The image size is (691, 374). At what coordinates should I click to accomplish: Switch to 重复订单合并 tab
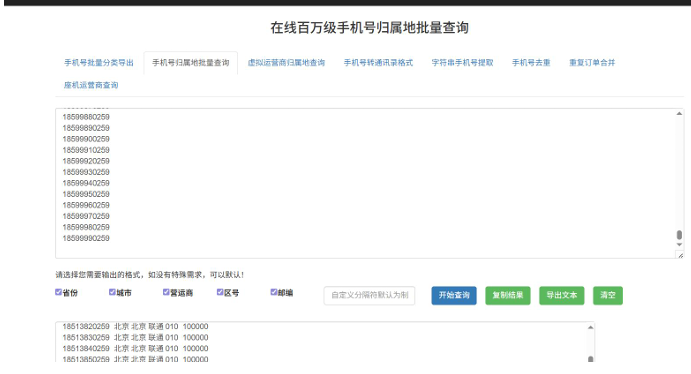click(592, 63)
